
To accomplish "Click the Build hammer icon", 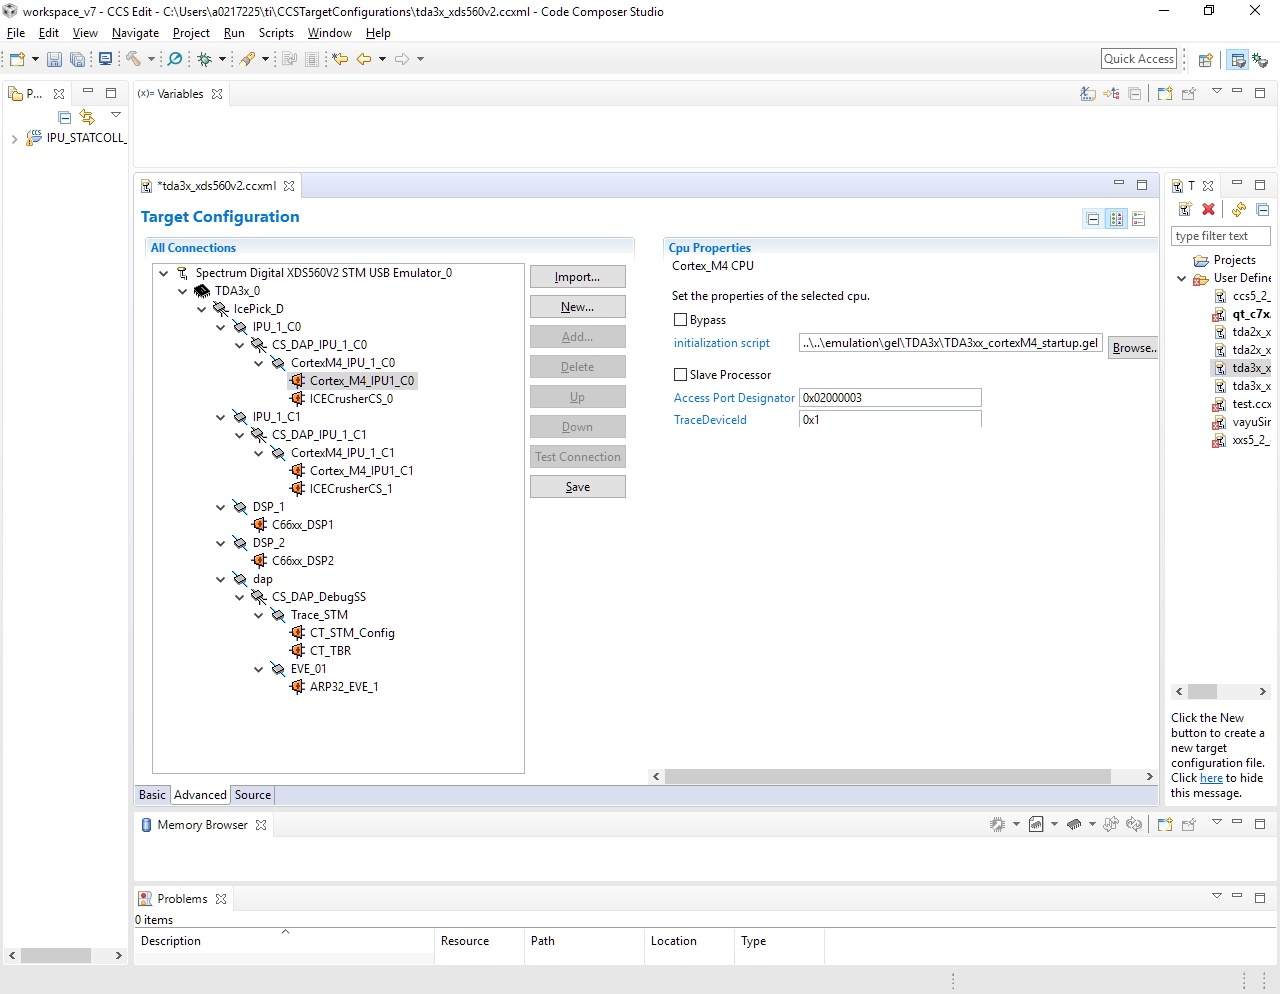I will 133,59.
